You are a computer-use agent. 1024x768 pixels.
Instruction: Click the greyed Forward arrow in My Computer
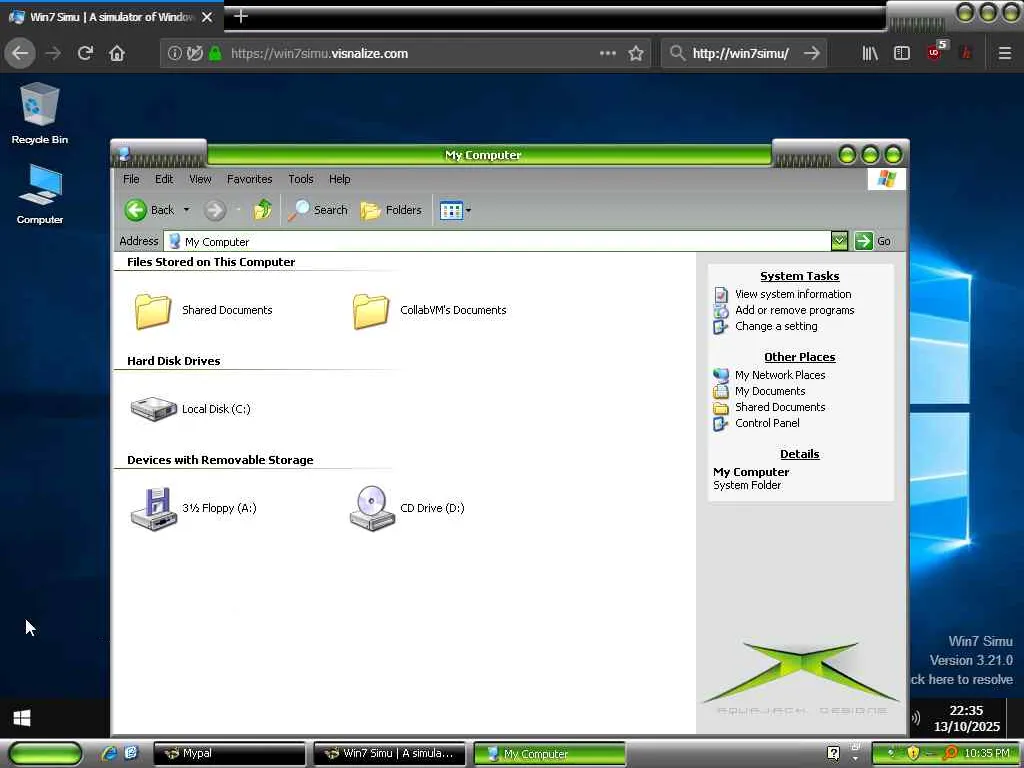[214, 210]
